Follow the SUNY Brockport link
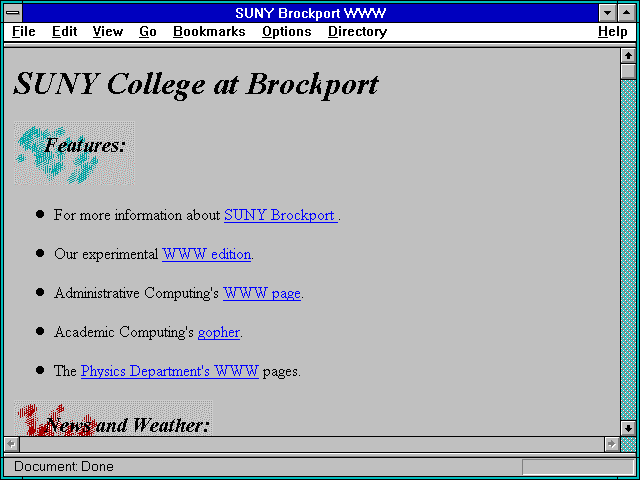Image resolution: width=640 pixels, height=480 pixels. [x=281, y=215]
